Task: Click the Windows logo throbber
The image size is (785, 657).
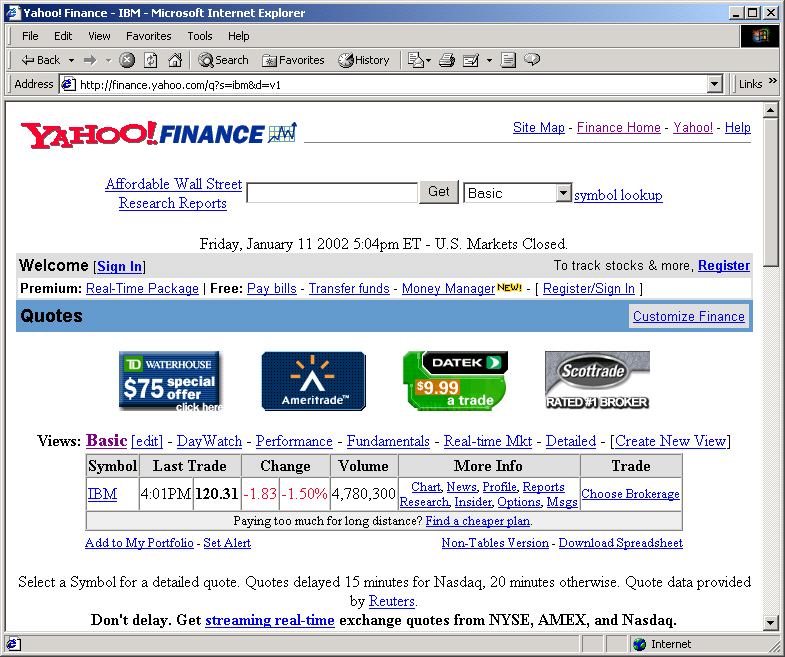Action: pos(759,36)
